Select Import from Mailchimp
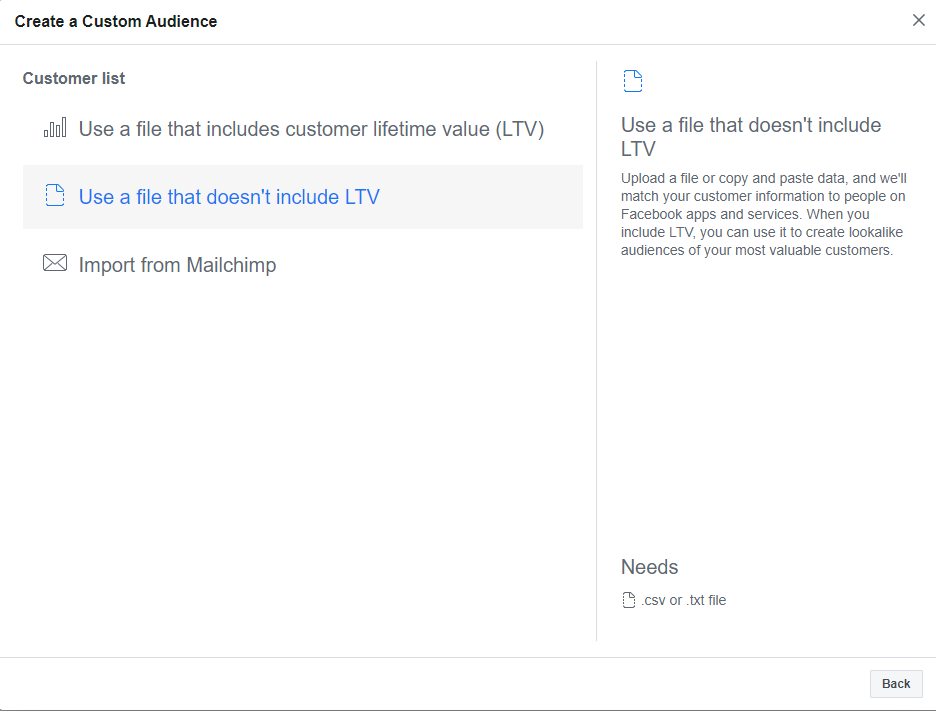936x711 pixels. [x=177, y=265]
